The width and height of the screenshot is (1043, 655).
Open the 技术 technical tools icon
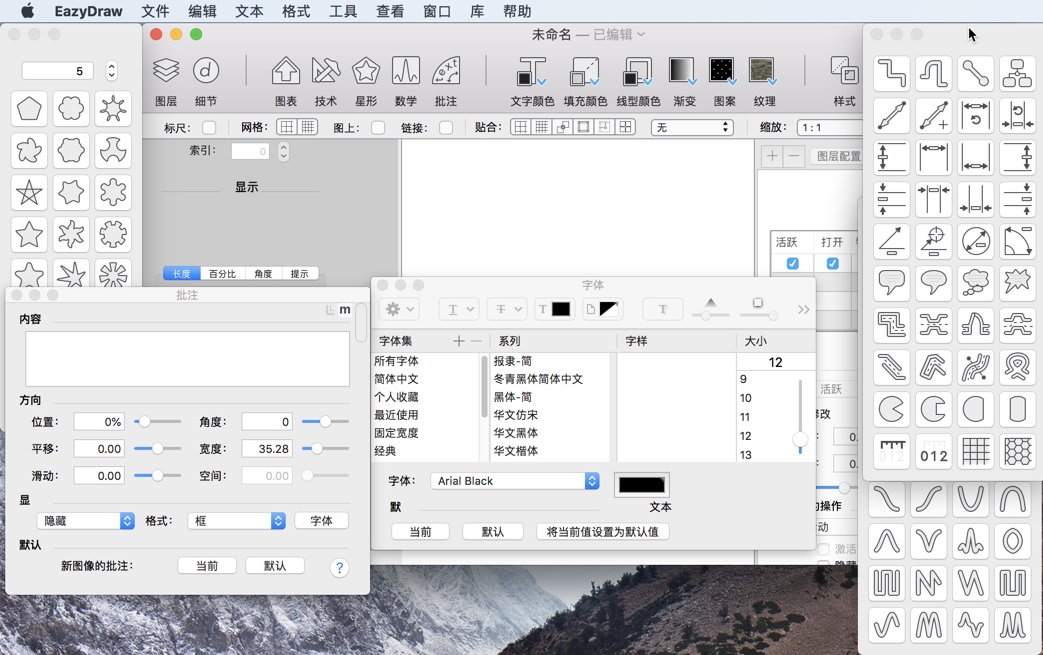coord(325,70)
